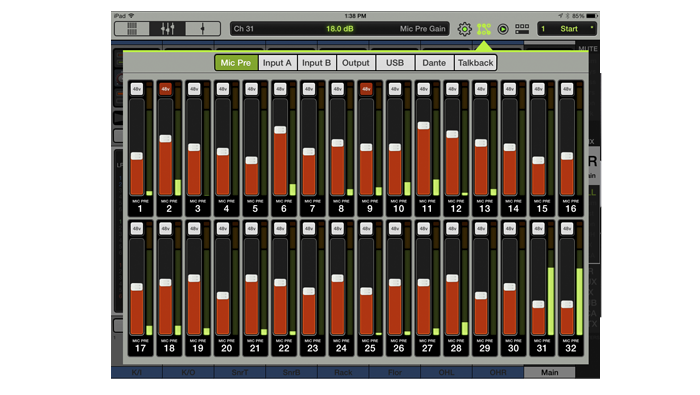The height and width of the screenshot is (395, 700).
Task: Toggle 48v on Mic Pre 12
Action: click(452, 89)
